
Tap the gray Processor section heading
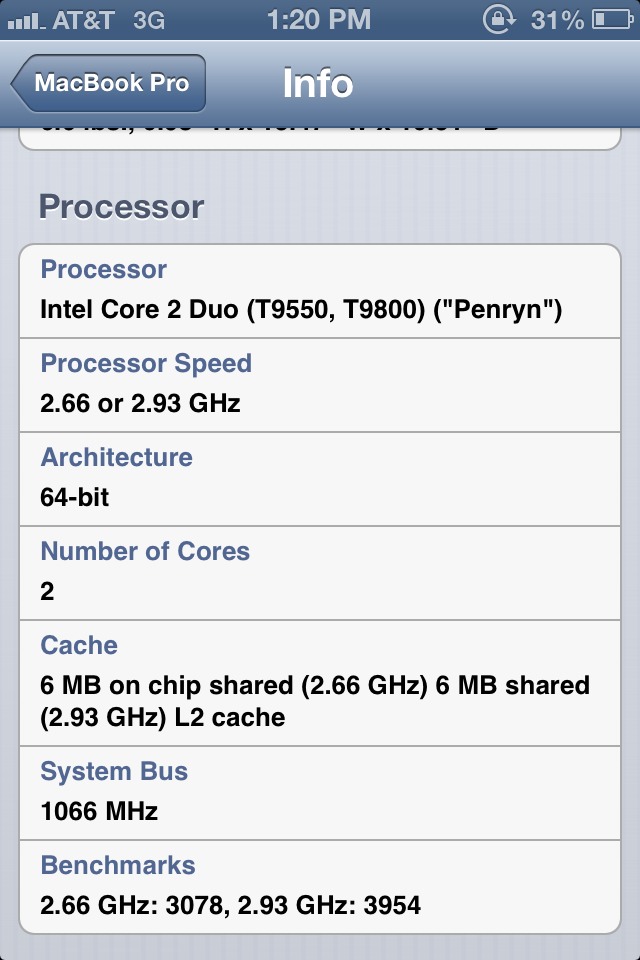pos(121,207)
